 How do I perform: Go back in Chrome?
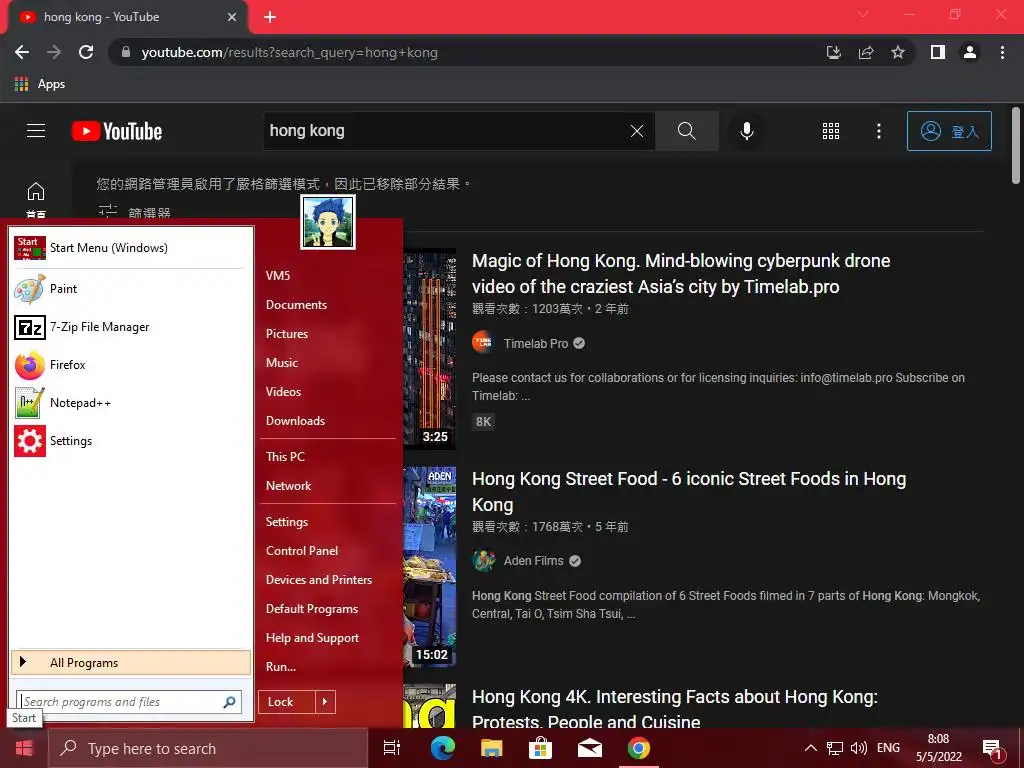click(x=22, y=52)
